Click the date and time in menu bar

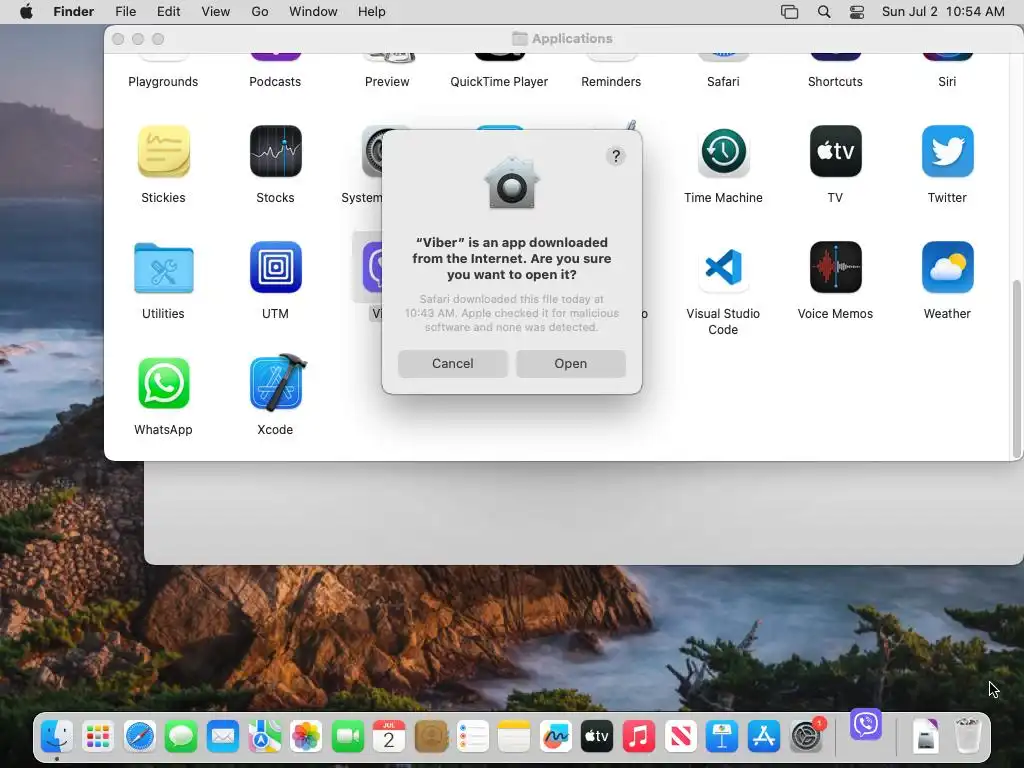pos(943,12)
